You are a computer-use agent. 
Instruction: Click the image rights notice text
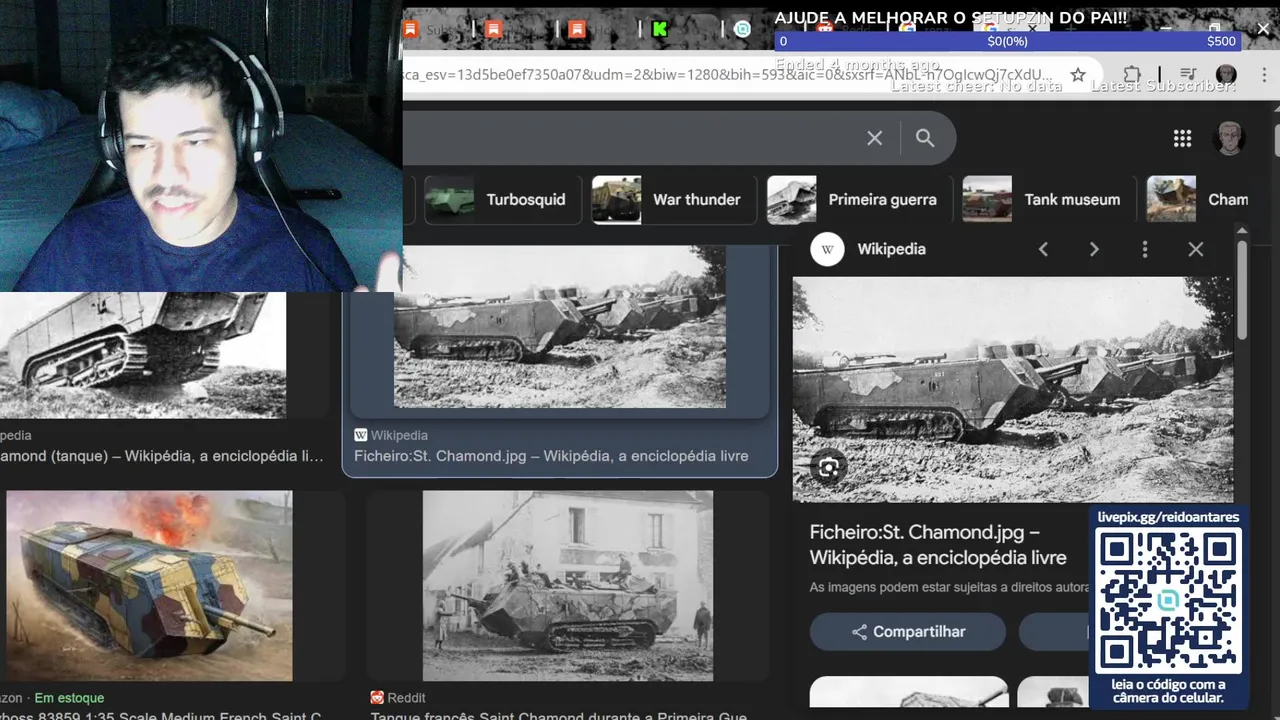point(949,587)
